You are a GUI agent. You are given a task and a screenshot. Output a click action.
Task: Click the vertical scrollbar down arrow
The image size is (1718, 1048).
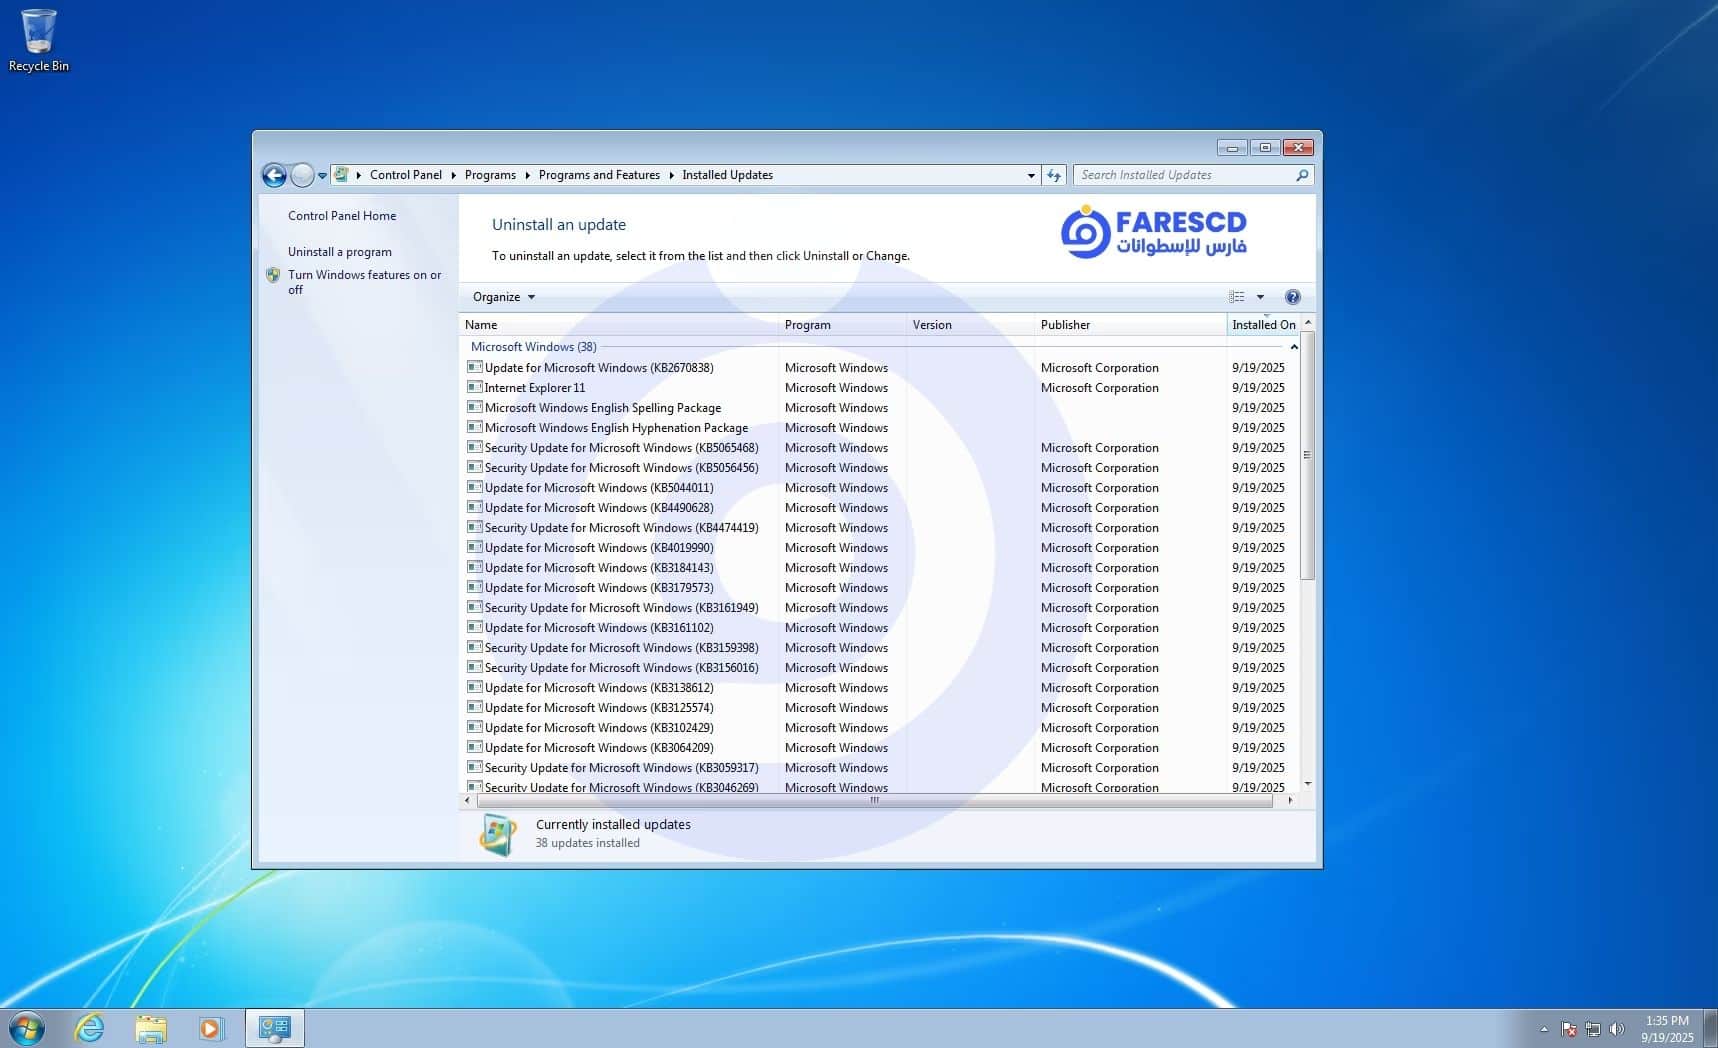pos(1308,784)
